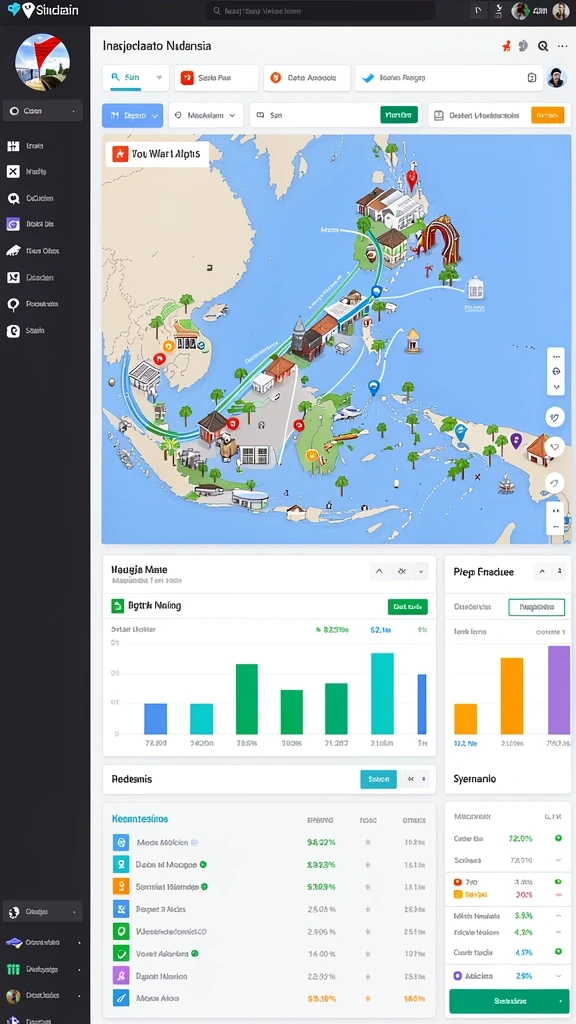This screenshot has width=576, height=1024.
Task: Click the clipboard icon in the tab row
Action: pos(532,78)
